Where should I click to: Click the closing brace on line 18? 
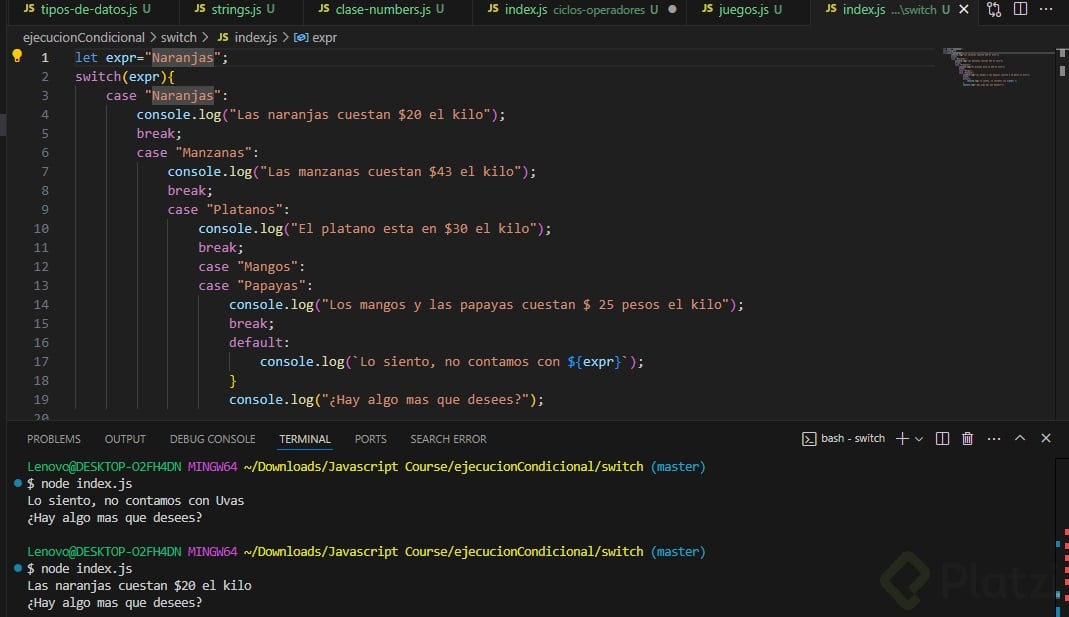pos(232,380)
